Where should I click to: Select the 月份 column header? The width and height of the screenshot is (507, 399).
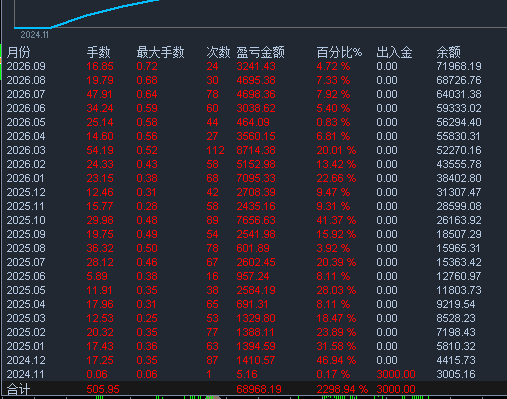pos(19,52)
